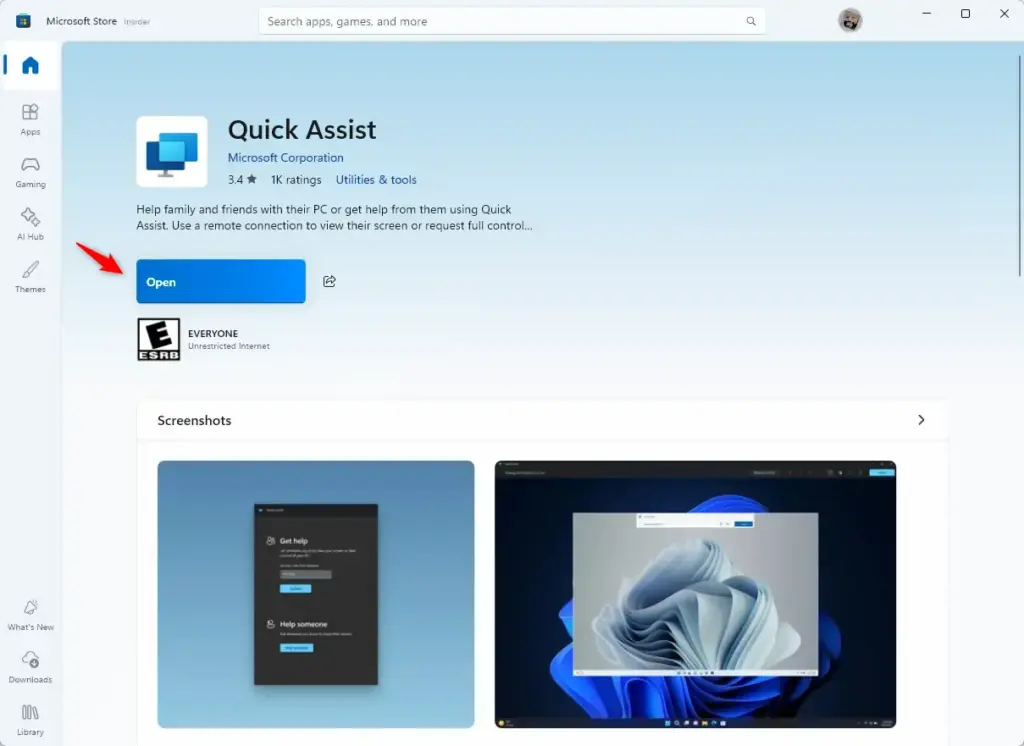The width and height of the screenshot is (1024, 746).
Task: Click the search apps input field
Action: 511,21
